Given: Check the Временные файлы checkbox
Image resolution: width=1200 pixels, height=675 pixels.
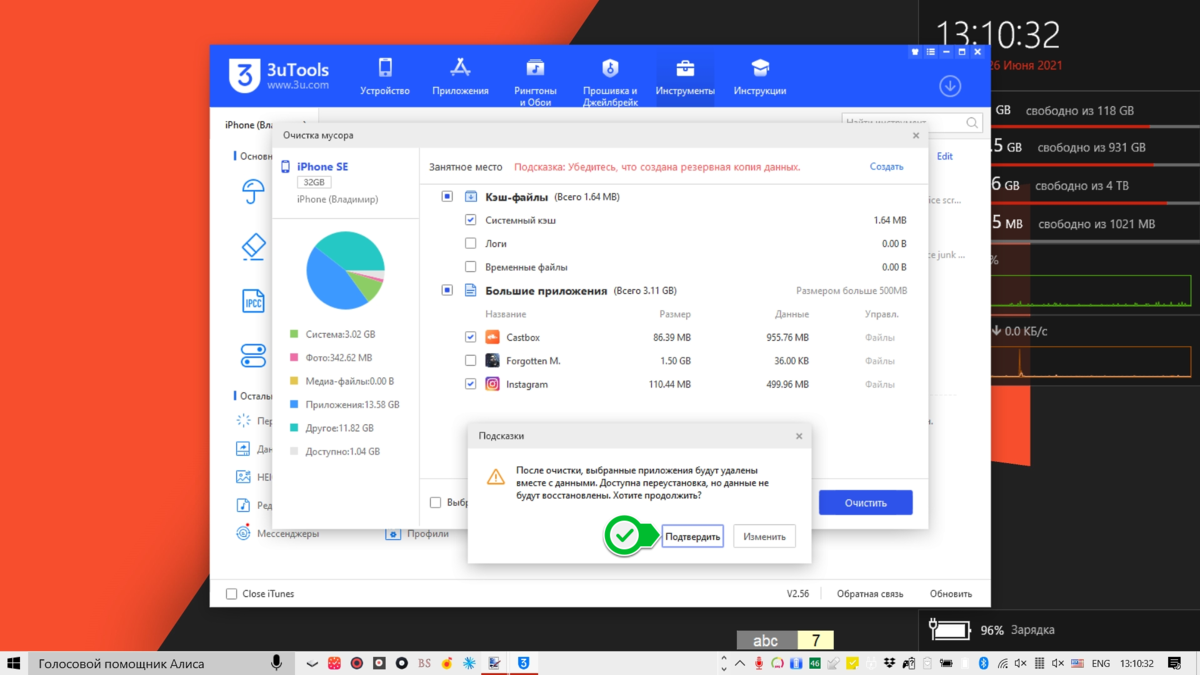Looking at the screenshot, I should pos(470,267).
